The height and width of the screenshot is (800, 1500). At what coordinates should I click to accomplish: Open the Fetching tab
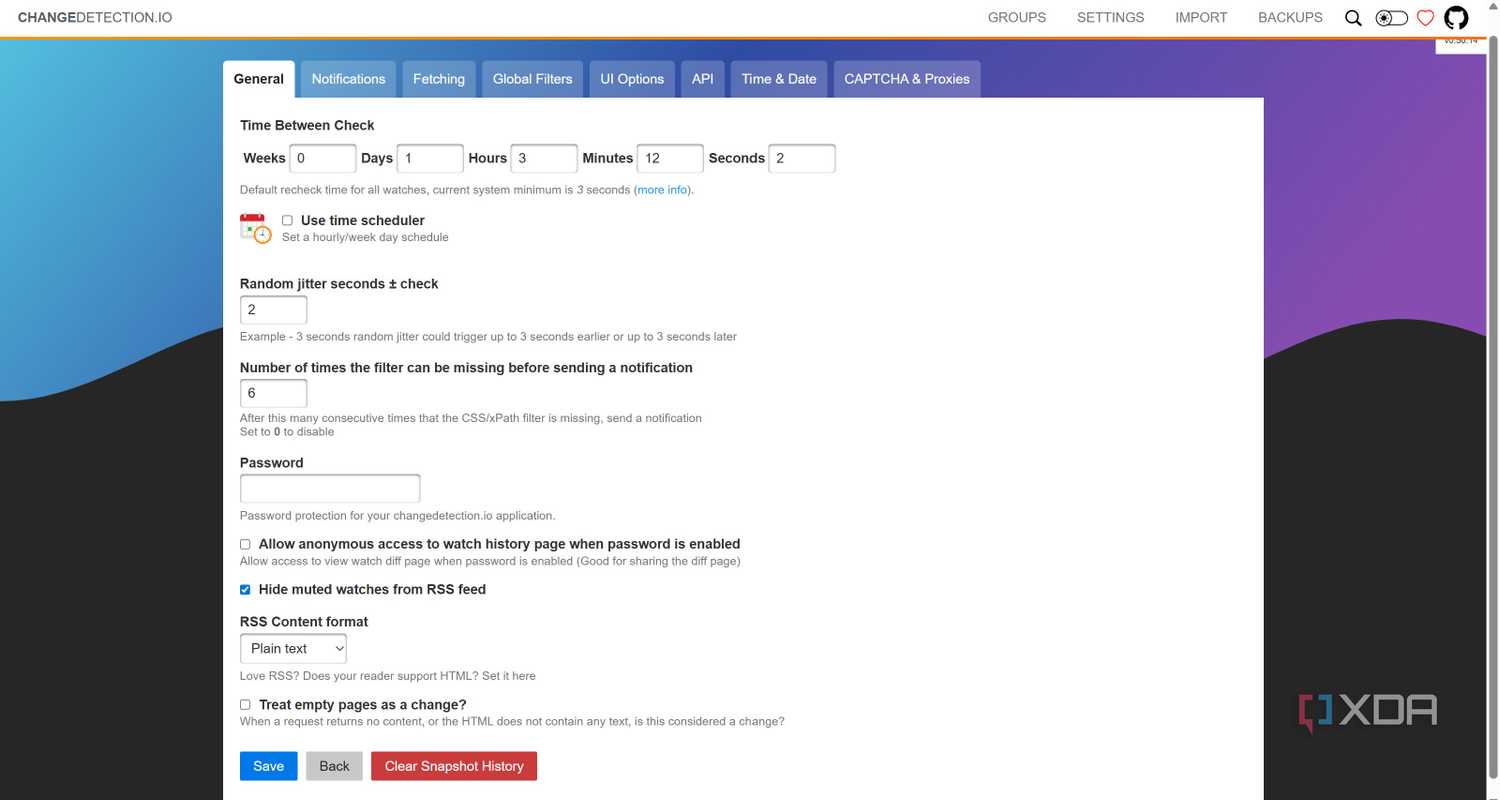click(x=439, y=79)
